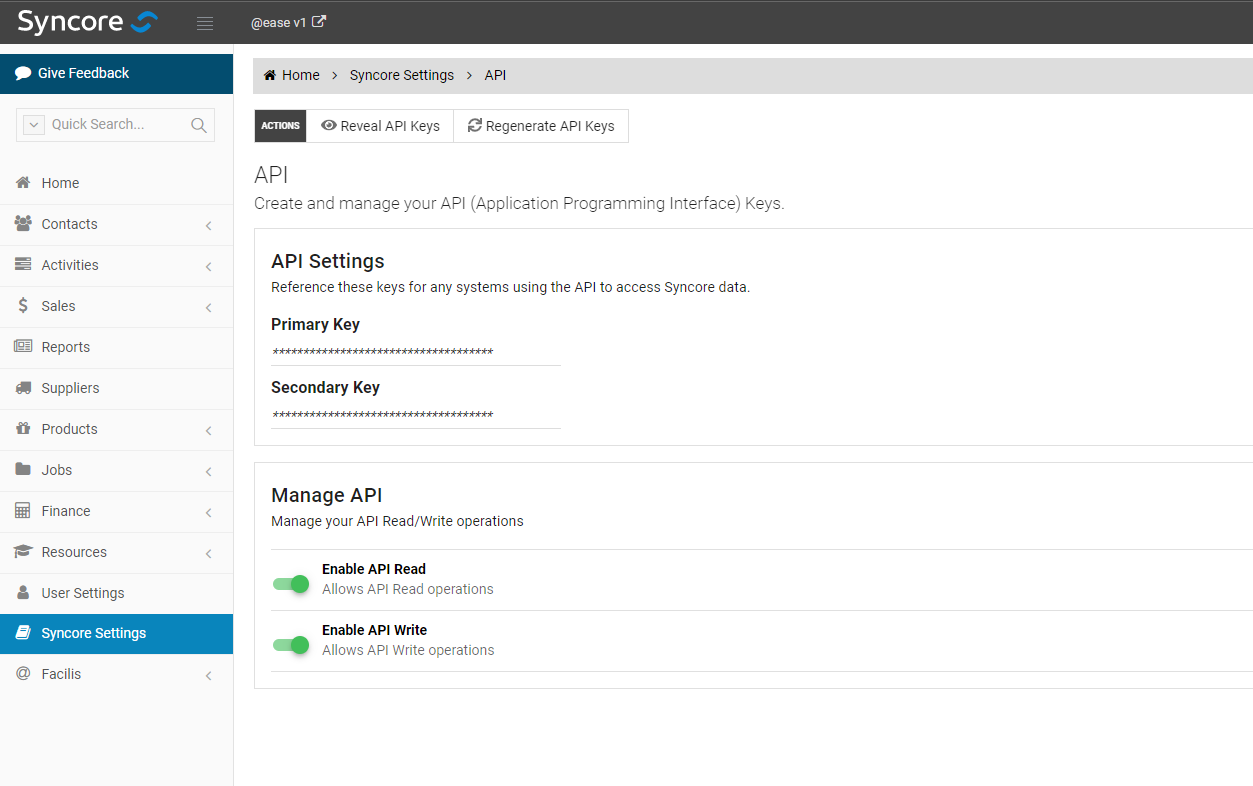The height and width of the screenshot is (786, 1253).
Task: Click the Sales dollar icon
Action: coord(23,306)
